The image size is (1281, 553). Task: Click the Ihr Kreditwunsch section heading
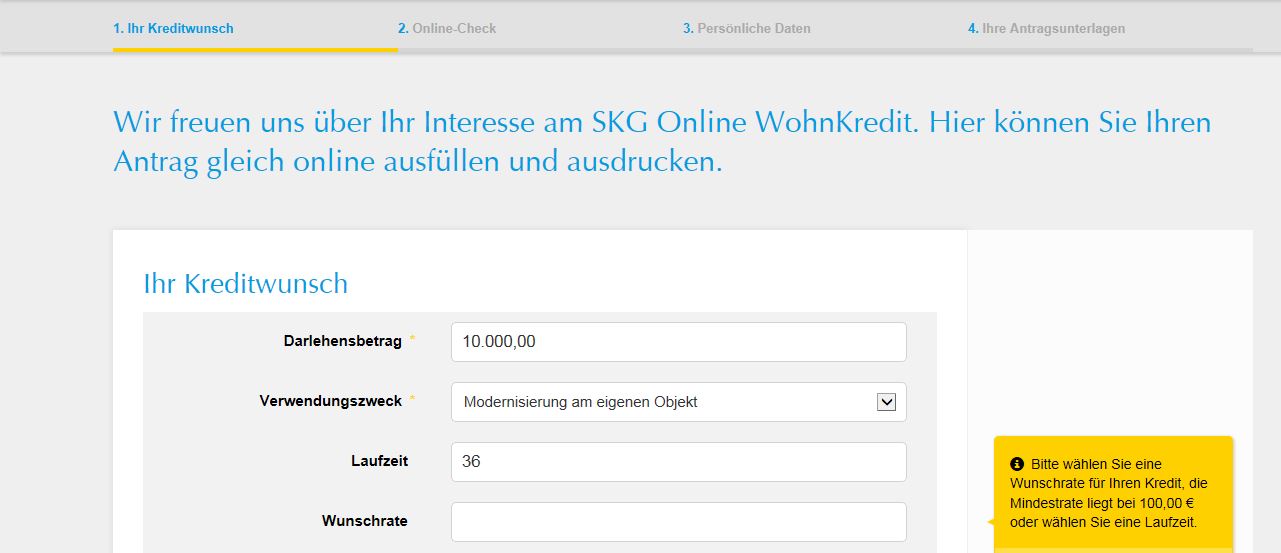coord(246,283)
